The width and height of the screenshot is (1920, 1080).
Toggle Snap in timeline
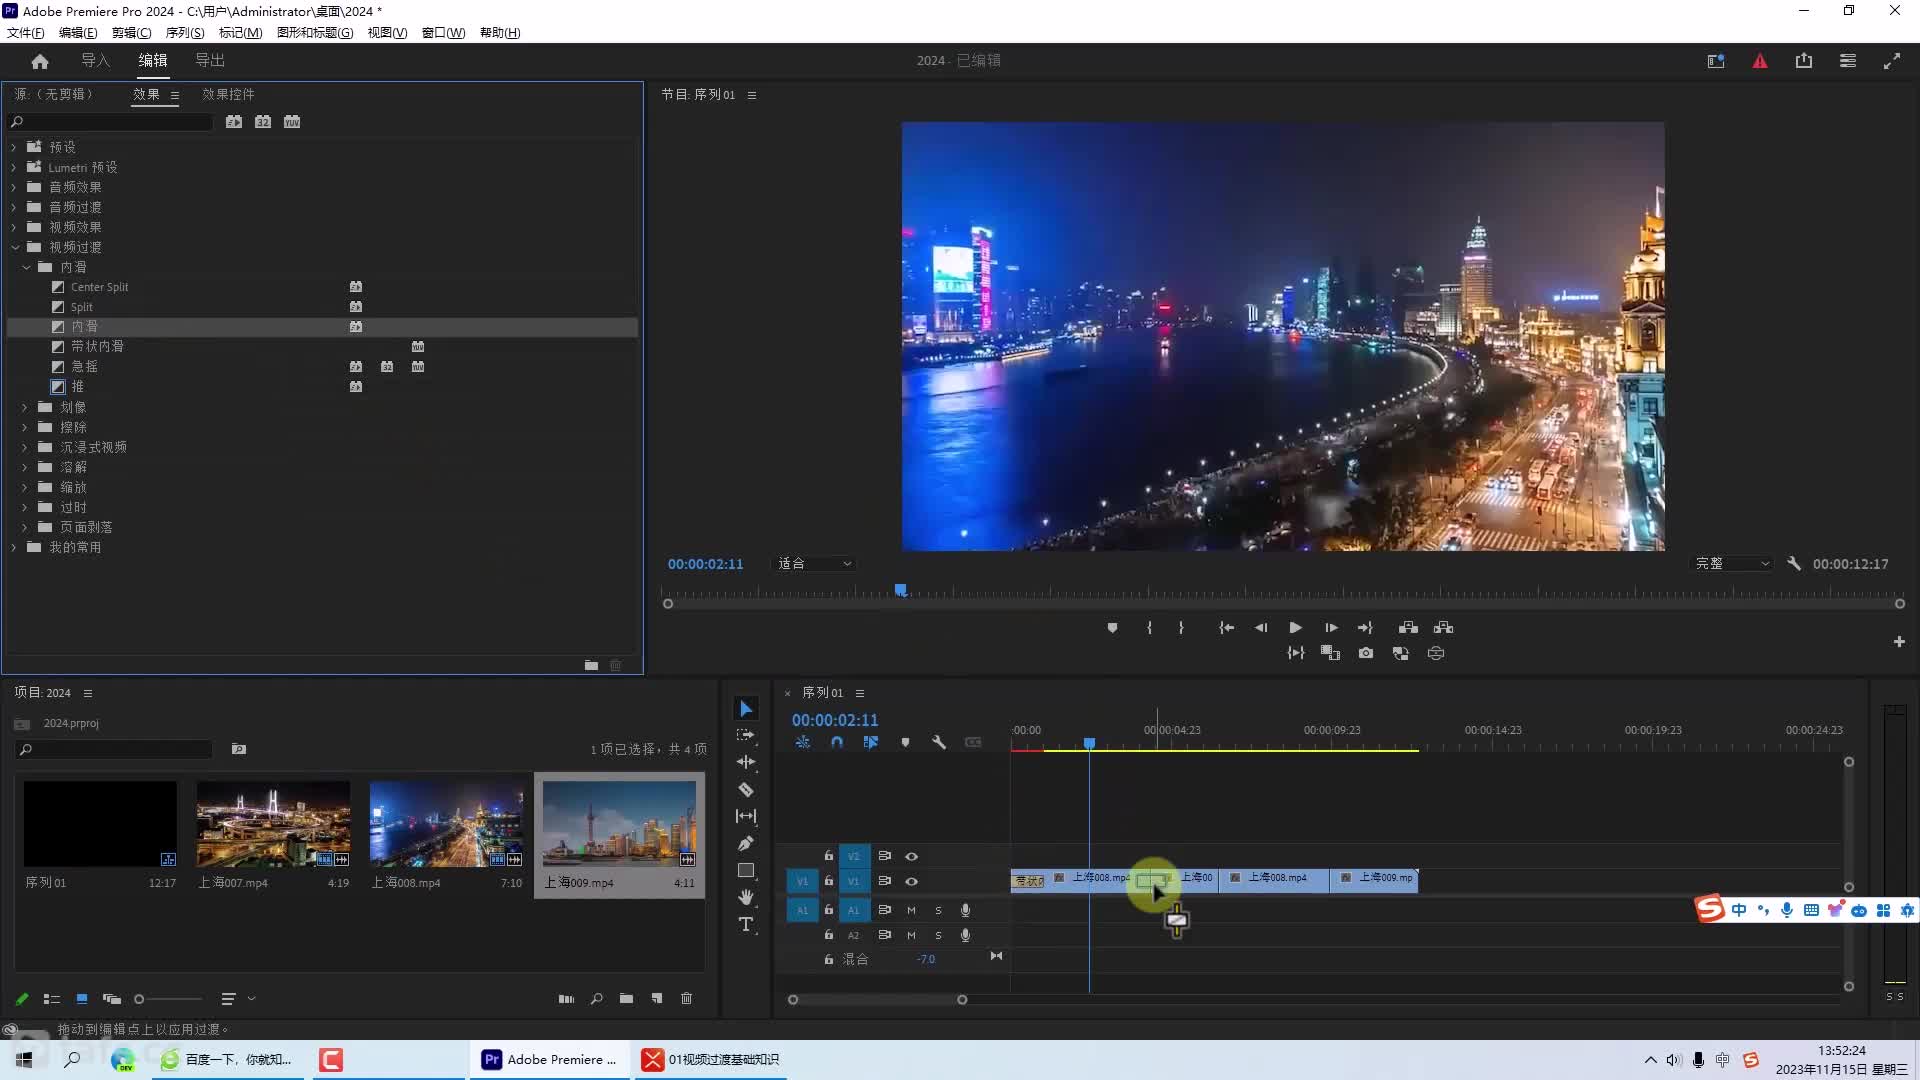pos(837,743)
